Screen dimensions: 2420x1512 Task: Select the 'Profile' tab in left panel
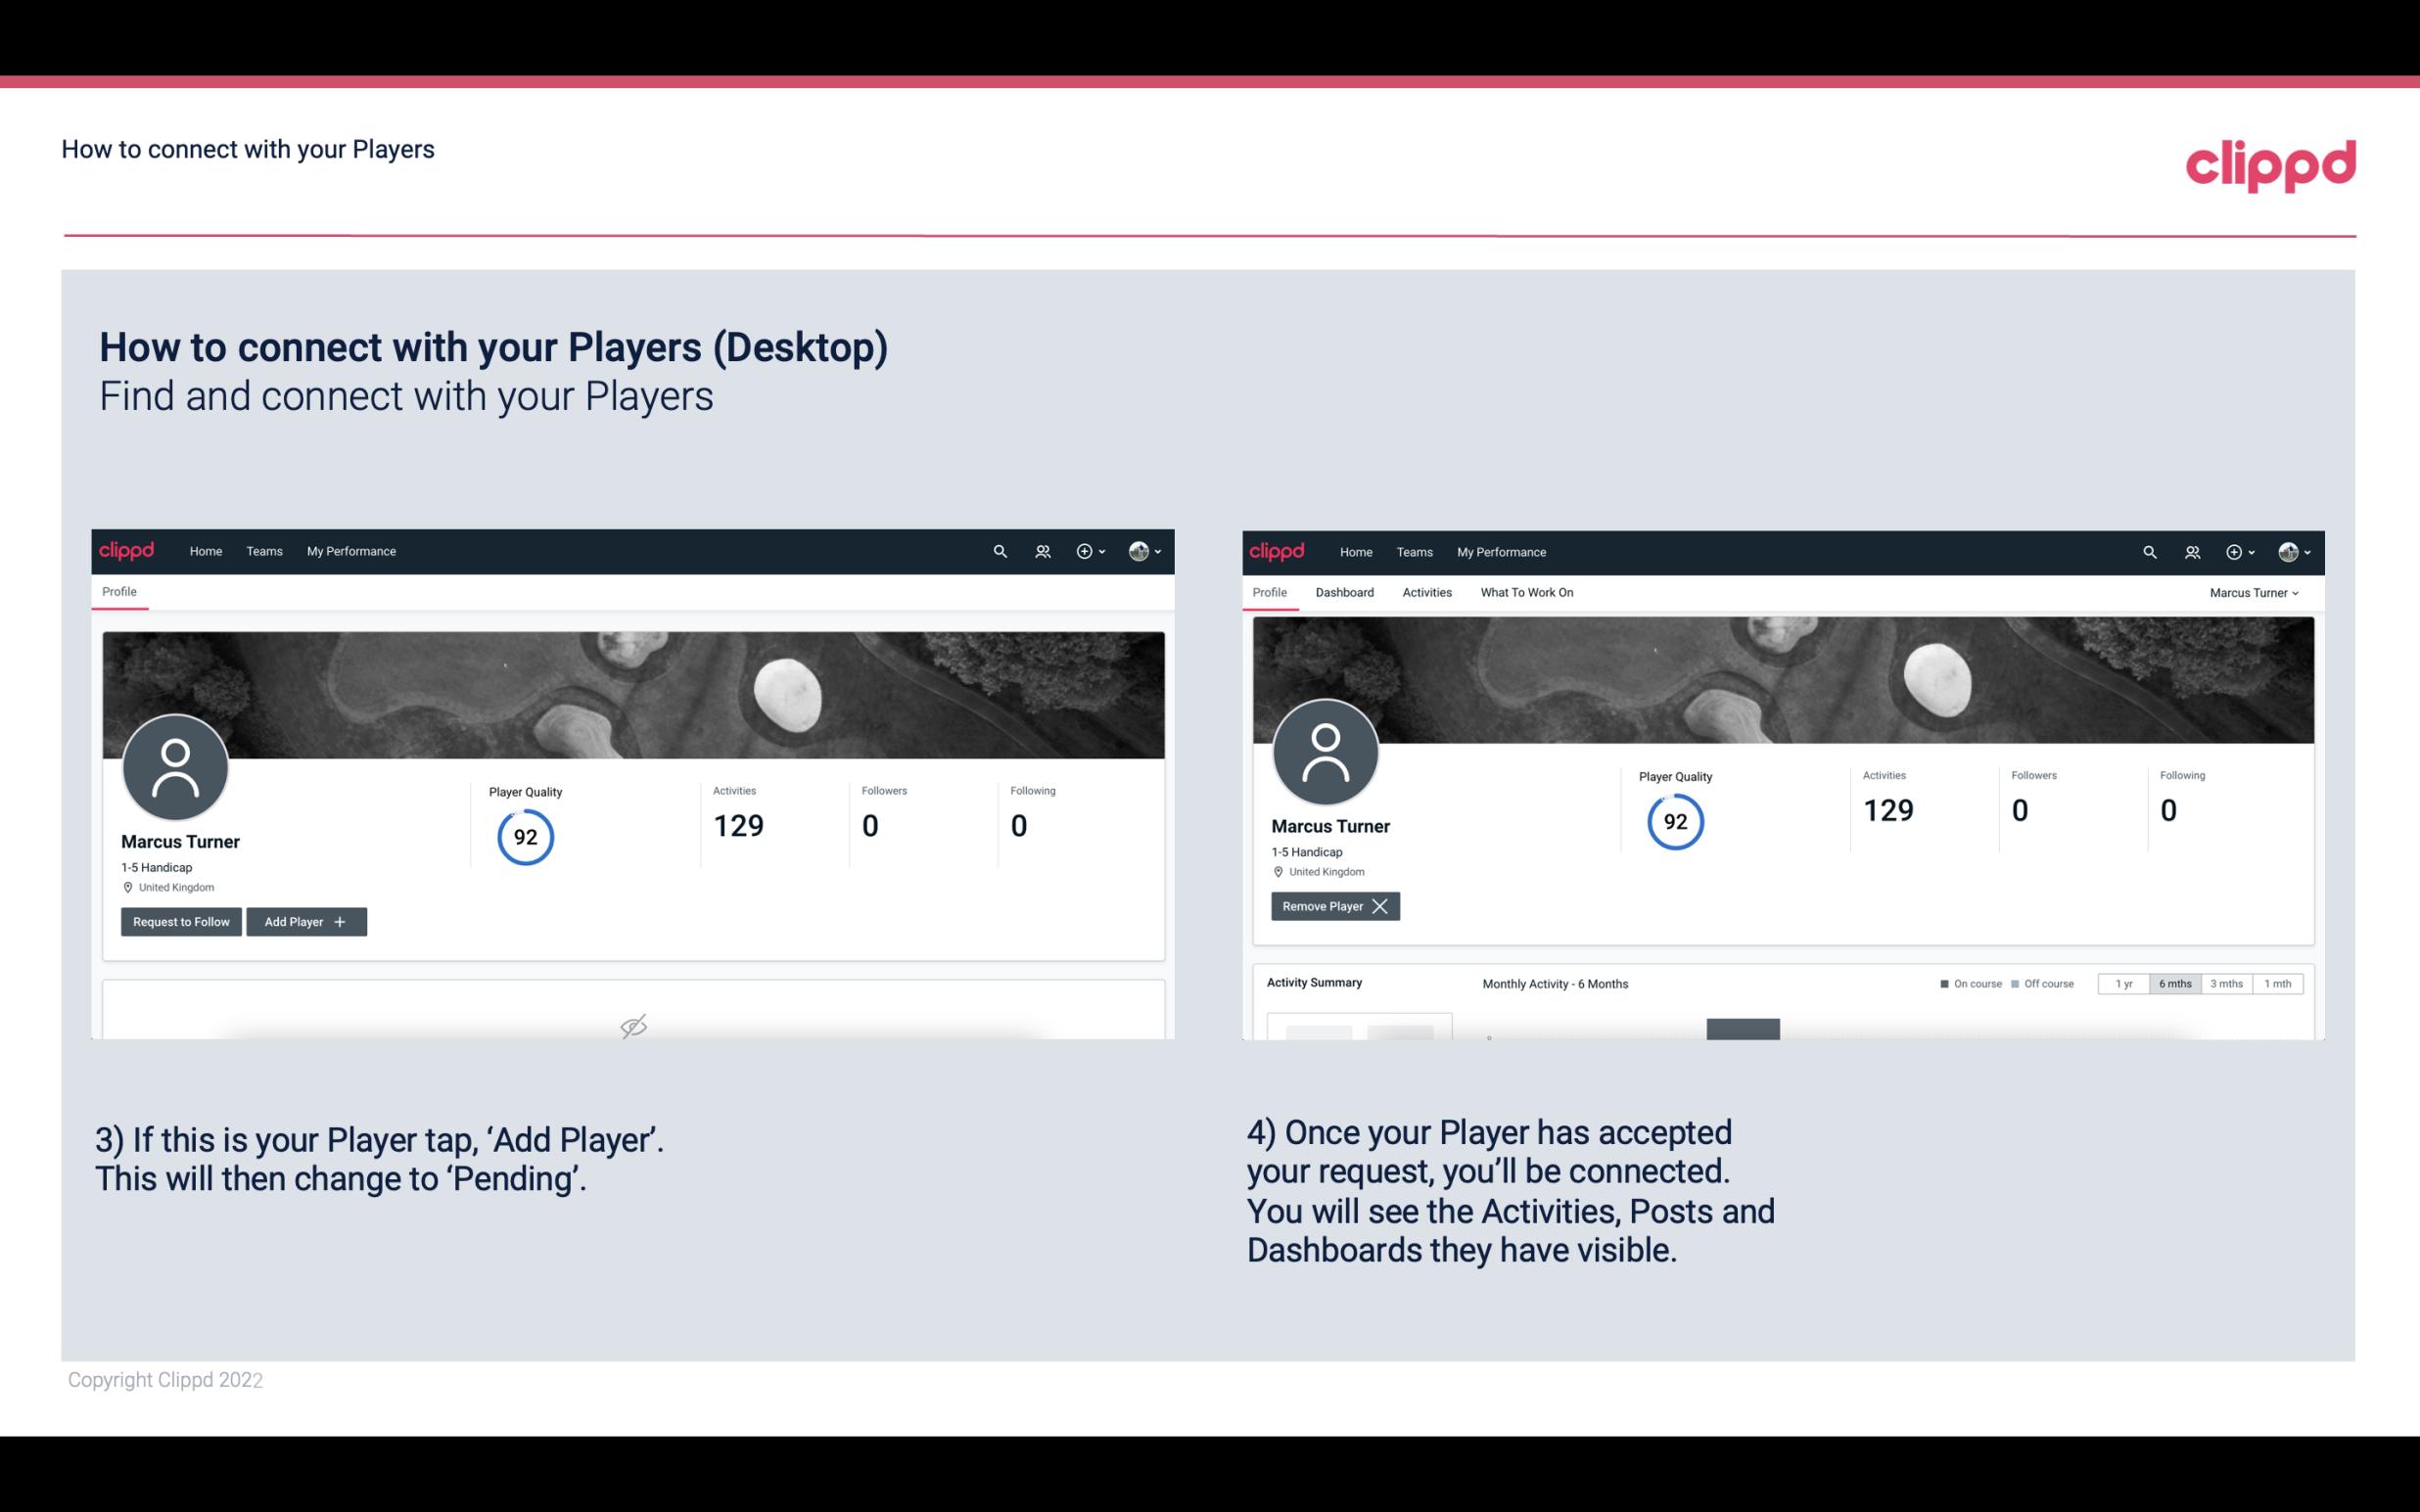[116, 590]
